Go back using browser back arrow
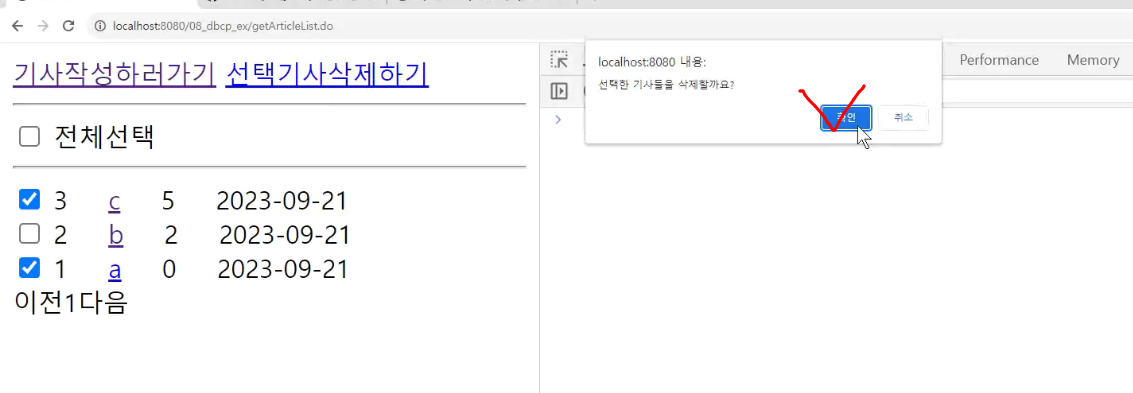Image resolution: width=1133 pixels, height=393 pixels. coord(18,27)
